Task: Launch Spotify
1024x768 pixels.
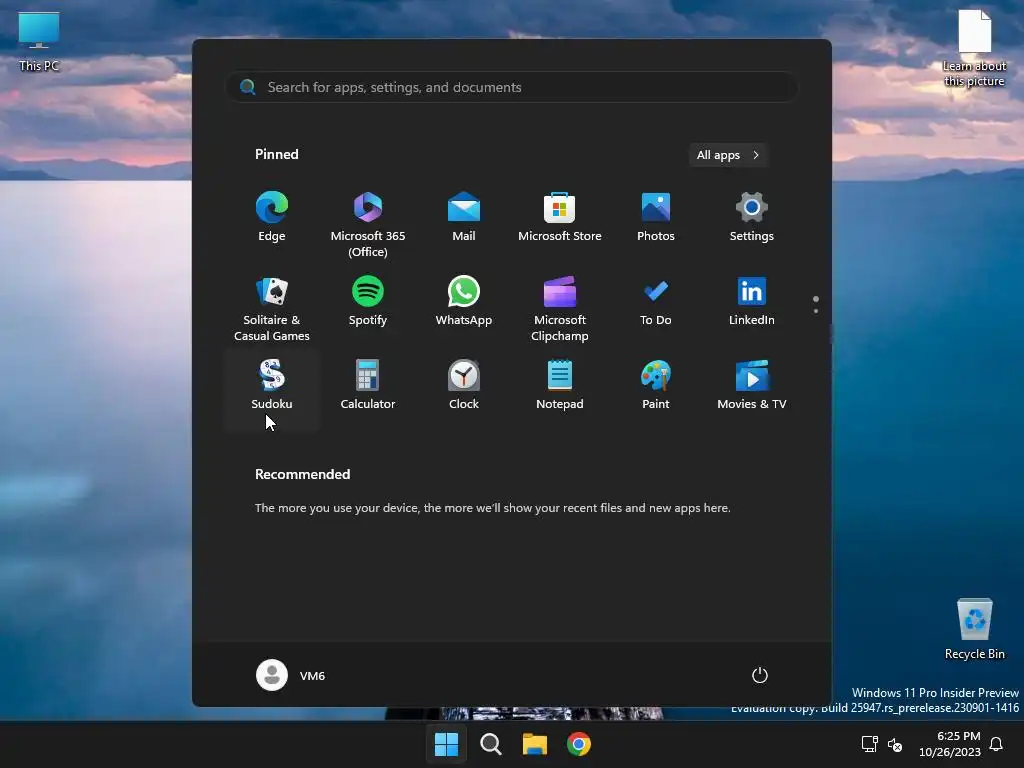Action: (x=368, y=302)
